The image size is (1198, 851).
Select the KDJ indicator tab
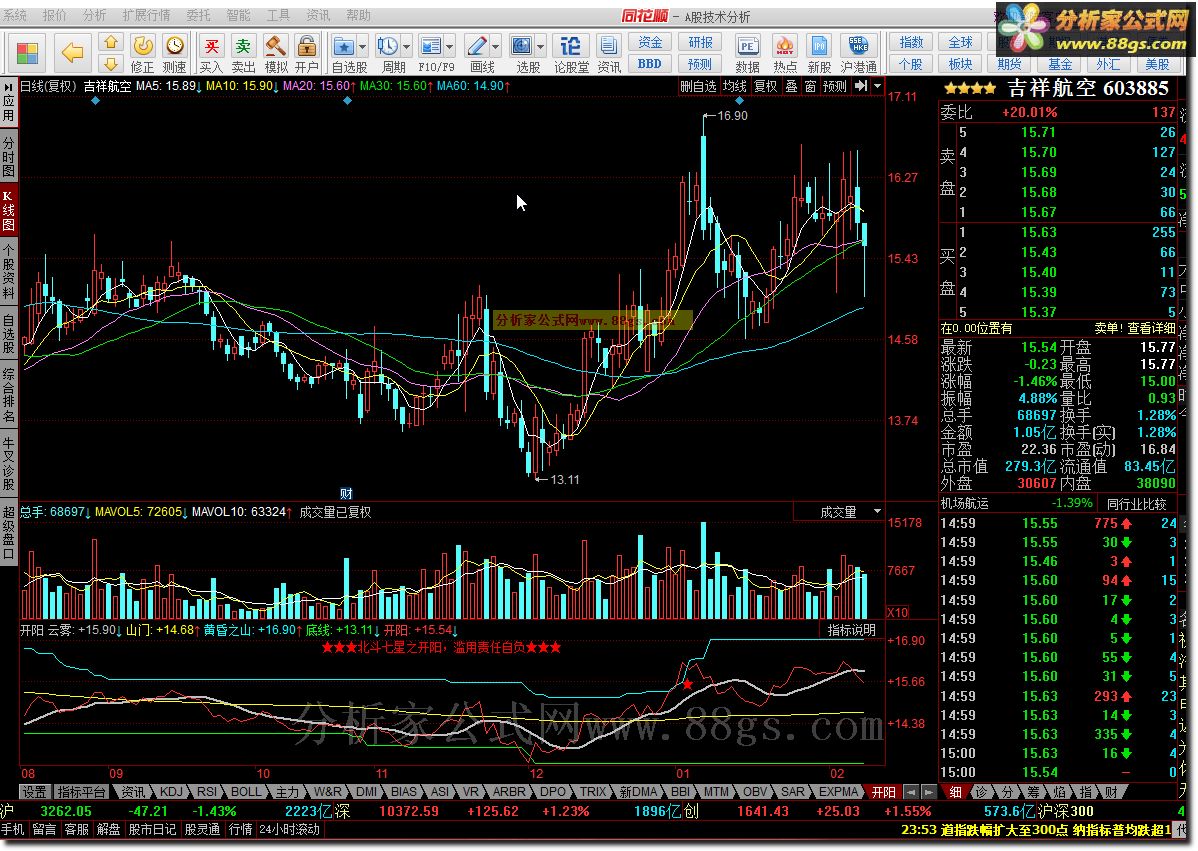(170, 792)
